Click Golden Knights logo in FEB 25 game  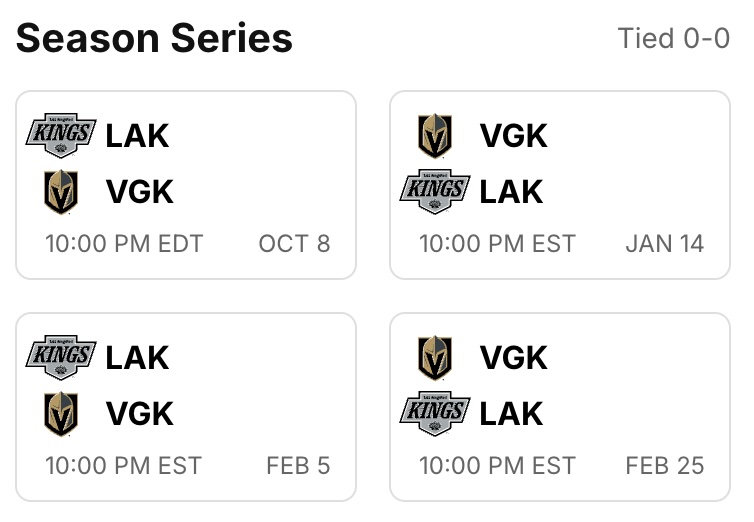pyautogui.click(x=435, y=358)
